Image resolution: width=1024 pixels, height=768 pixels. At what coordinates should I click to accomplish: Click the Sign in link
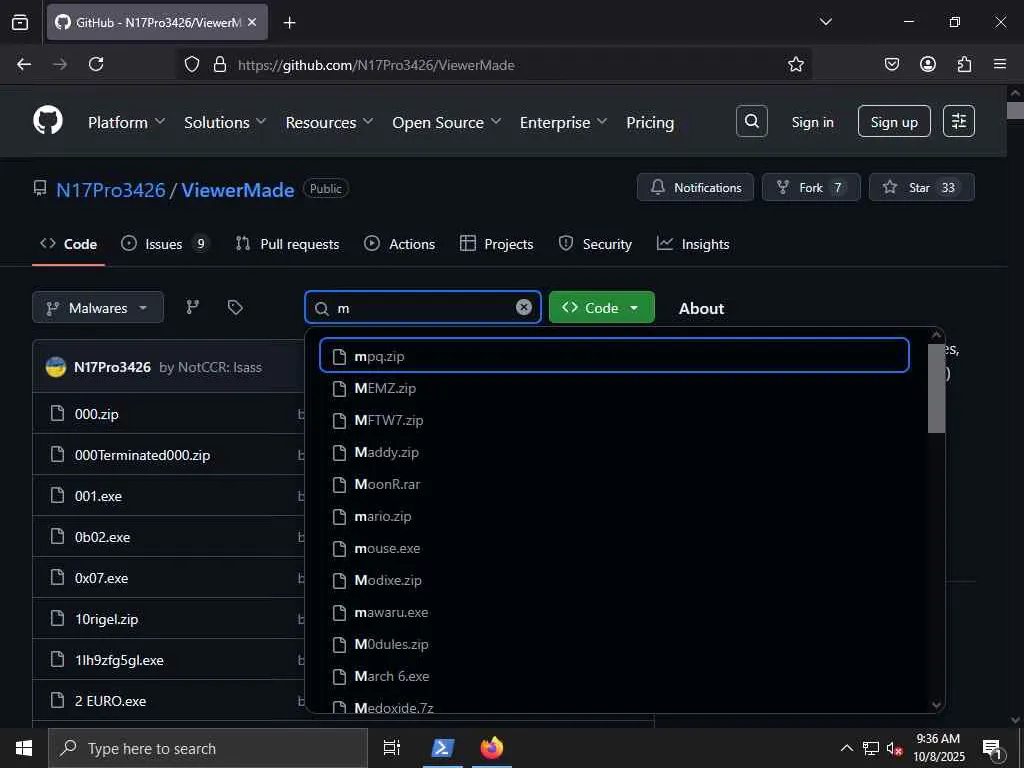812,122
